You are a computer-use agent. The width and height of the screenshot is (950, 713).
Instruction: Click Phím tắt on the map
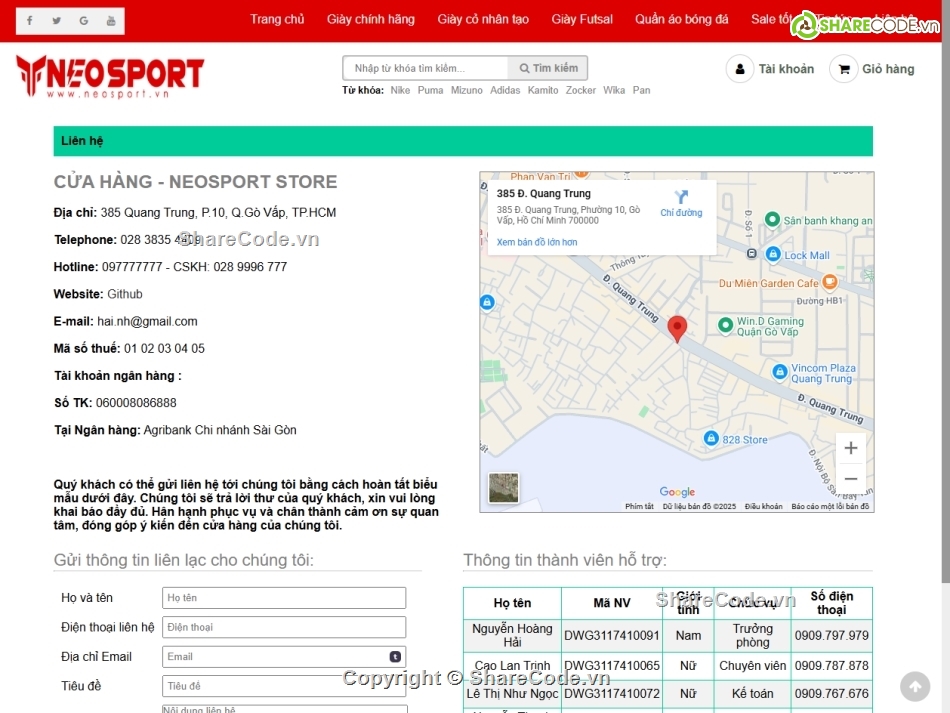tap(639, 506)
